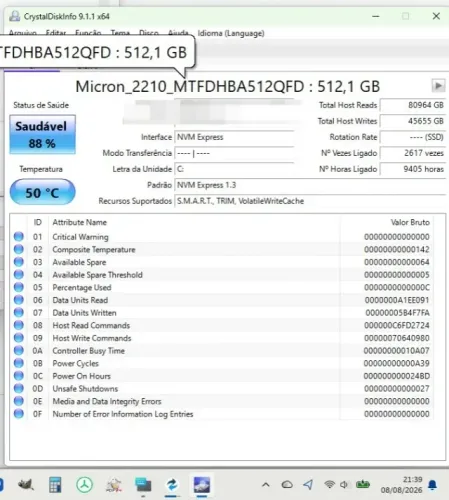Open the green circular taskbar app
The height and width of the screenshot is (500, 449).
pyautogui.click(x=84, y=485)
